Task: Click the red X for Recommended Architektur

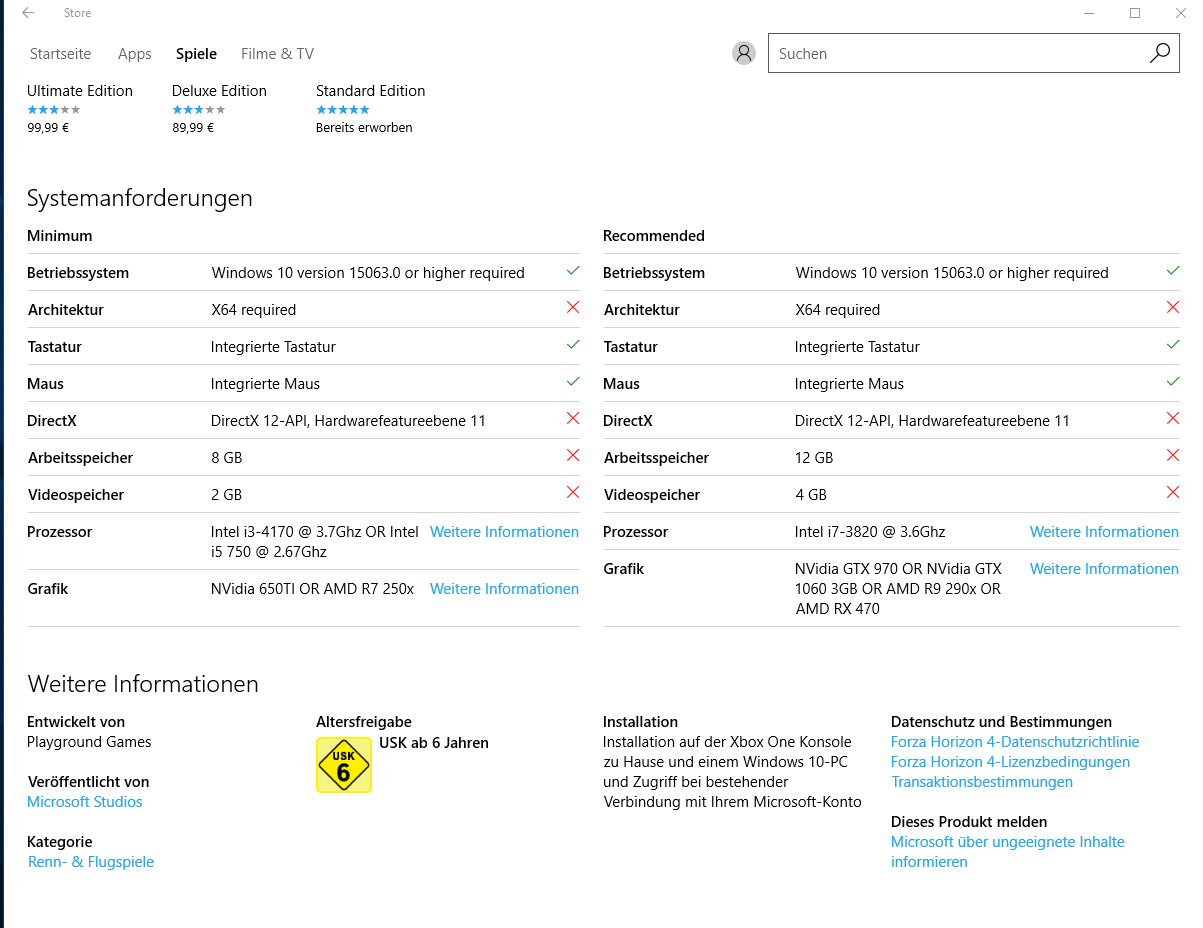Action: tap(1173, 308)
